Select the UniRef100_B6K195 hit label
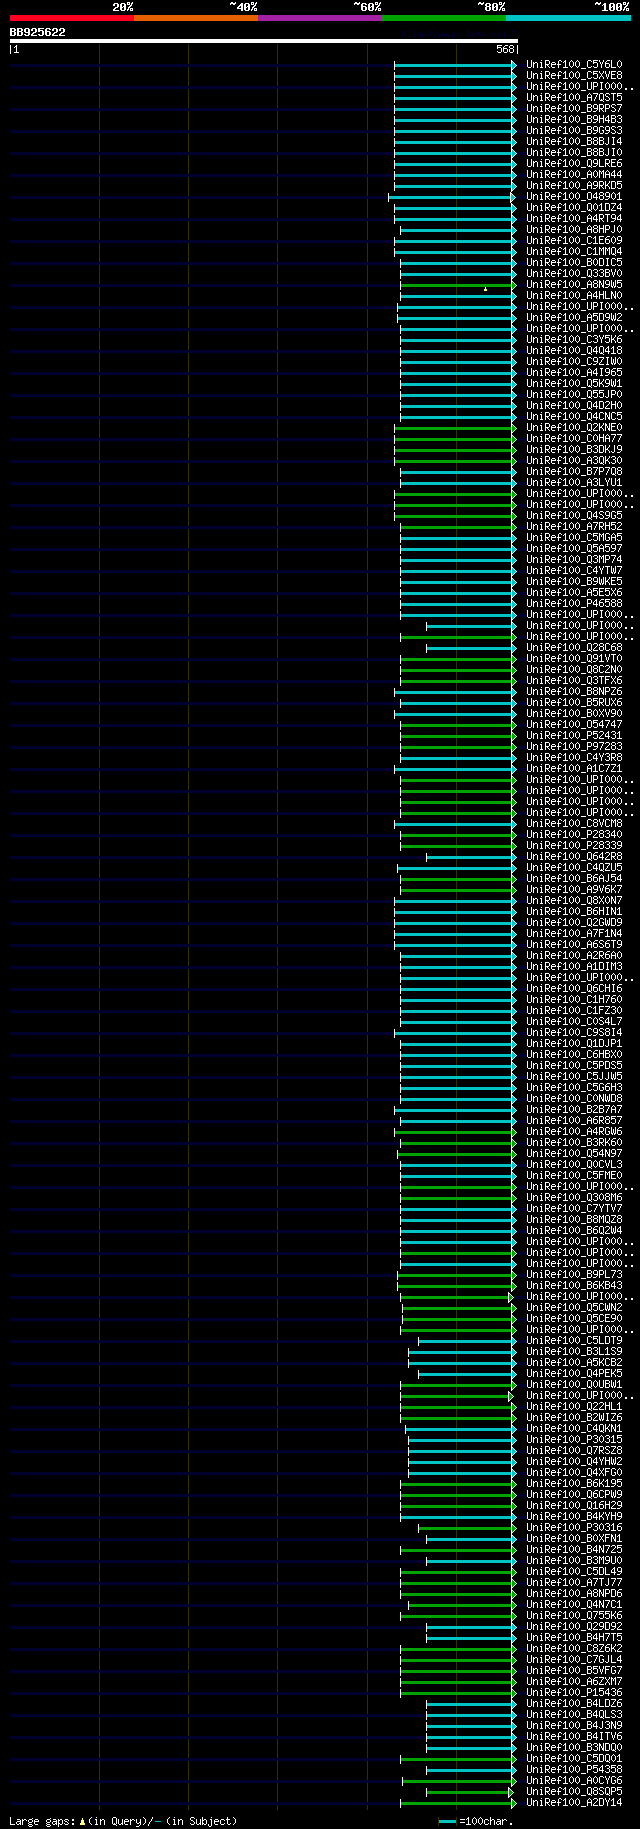Screen dimensions: 640x1829 [574, 1483]
